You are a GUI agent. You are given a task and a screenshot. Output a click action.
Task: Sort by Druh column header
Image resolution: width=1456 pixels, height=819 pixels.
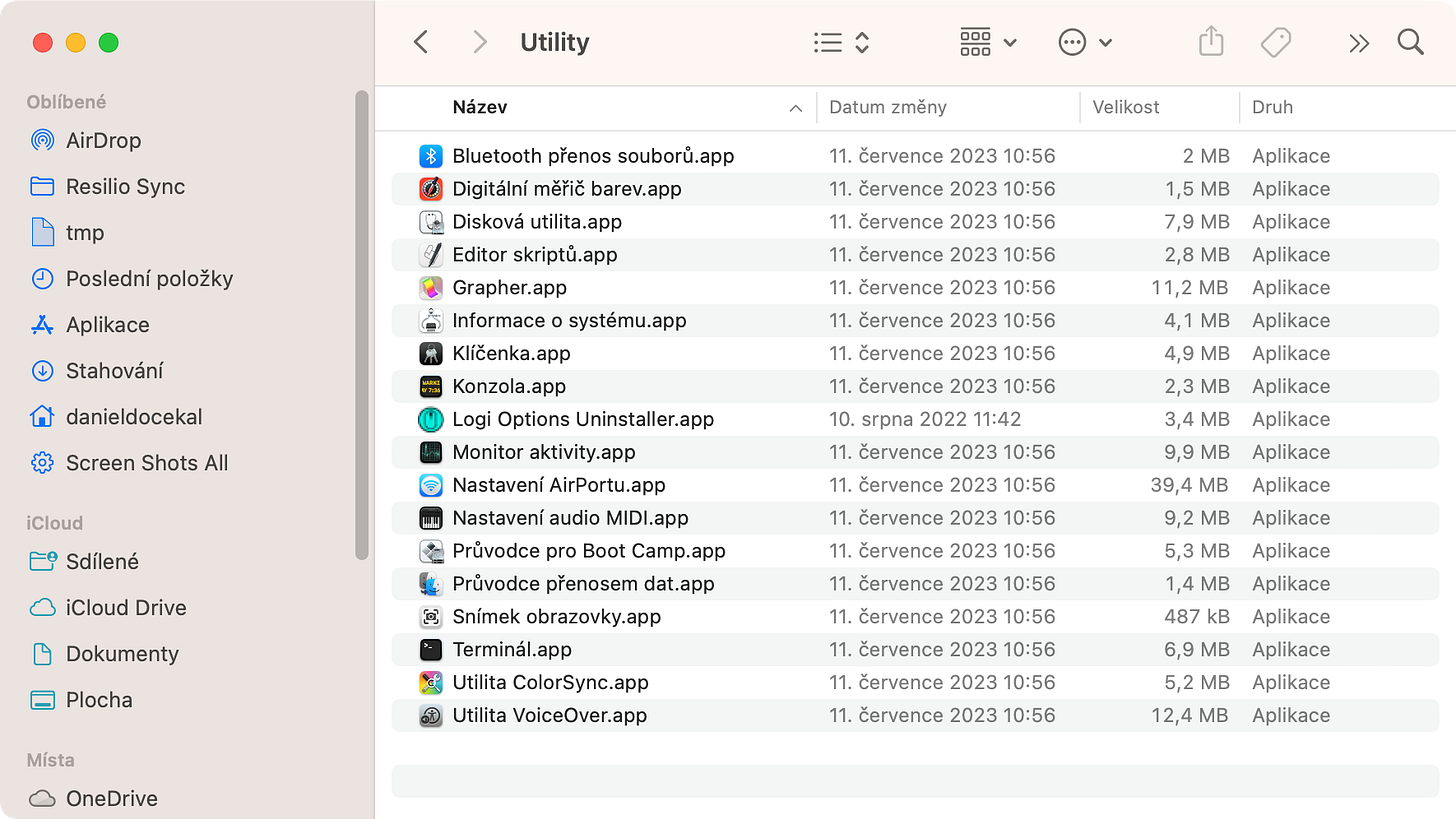pyautogui.click(x=1272, y=107)
